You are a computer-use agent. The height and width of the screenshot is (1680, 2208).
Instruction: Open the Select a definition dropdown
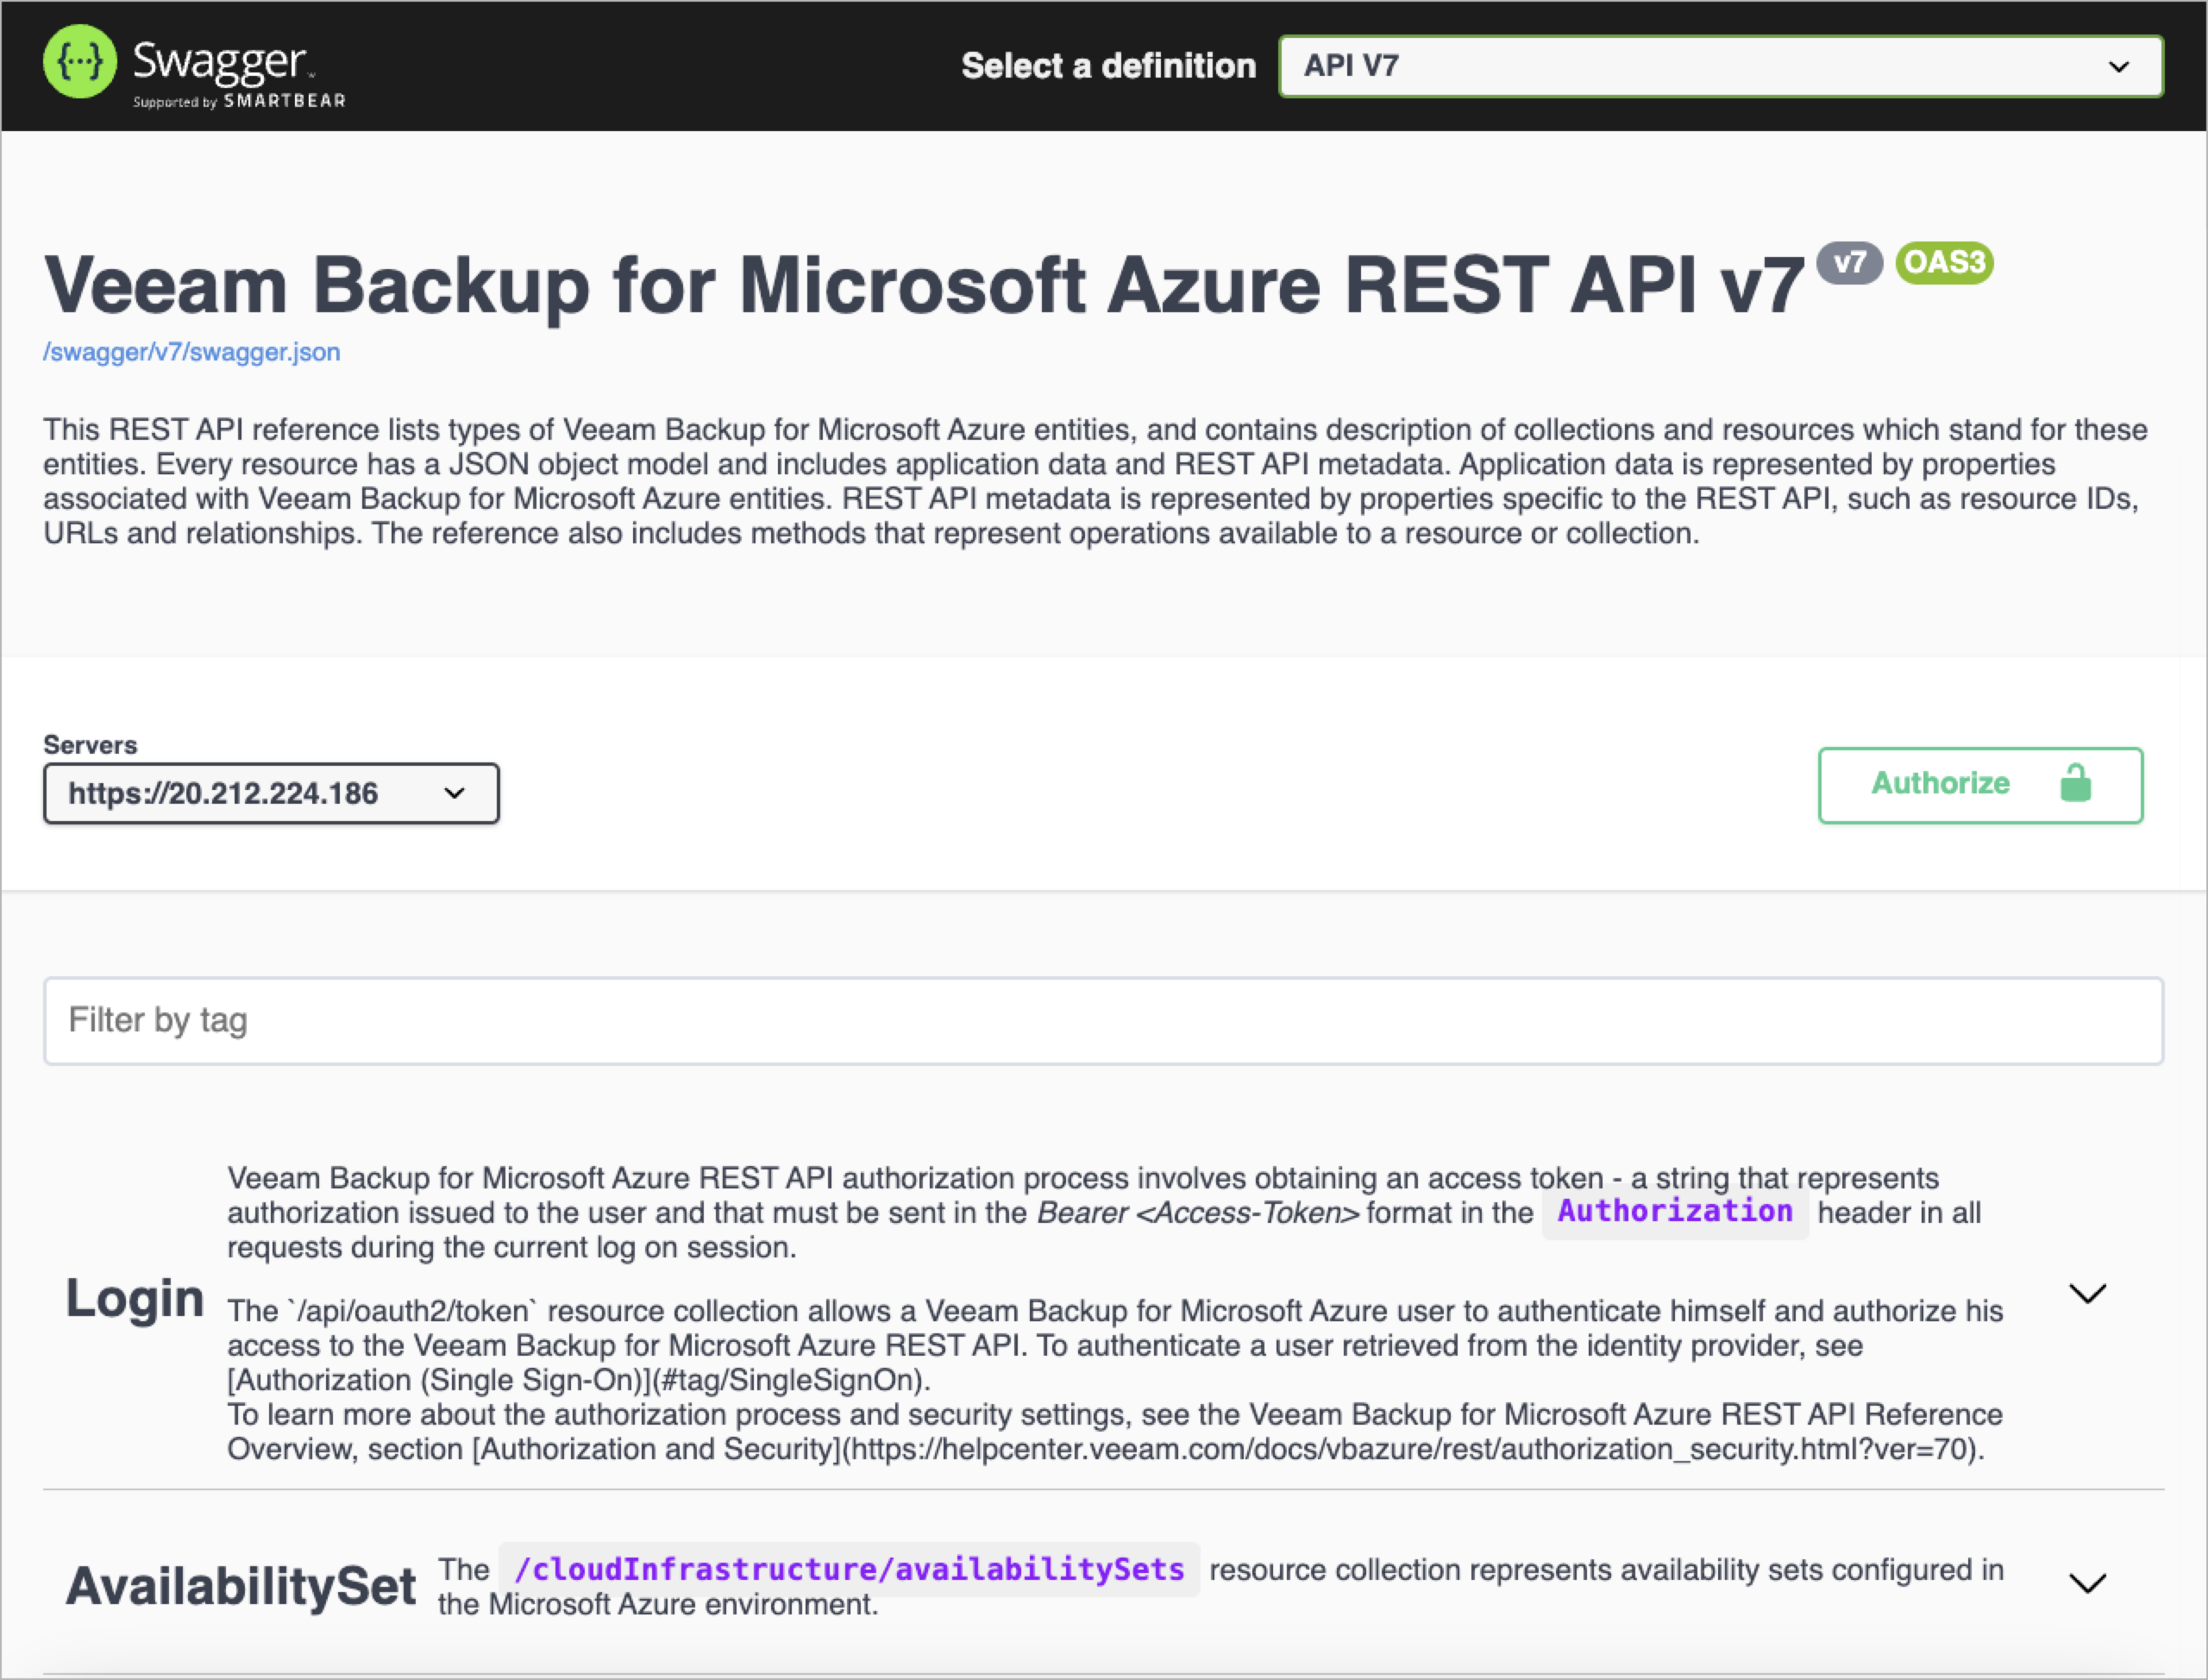pos(1720,66)
